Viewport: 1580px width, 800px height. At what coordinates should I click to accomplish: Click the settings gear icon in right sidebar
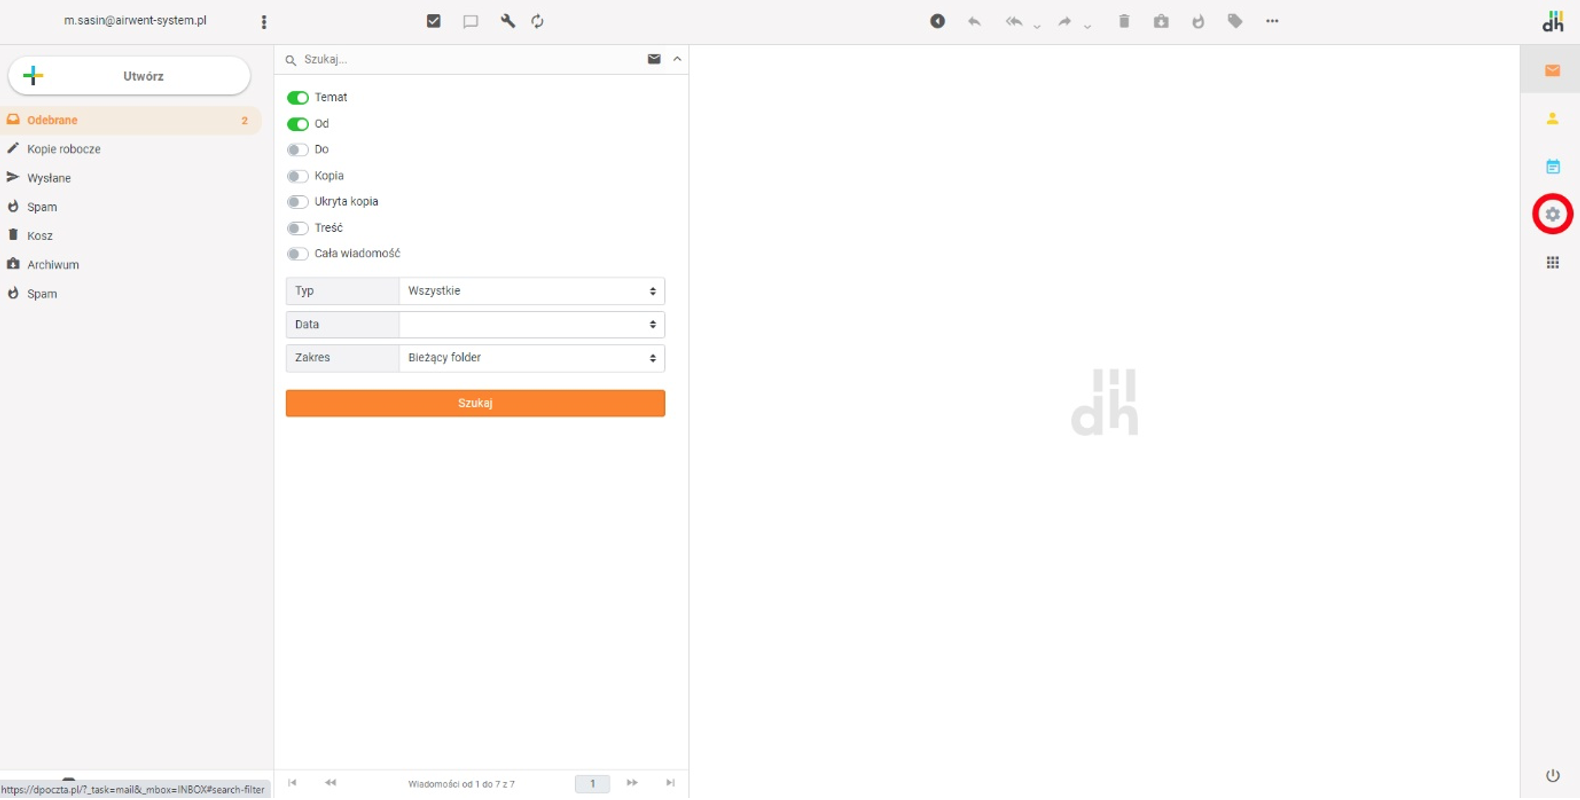(1552, 214)
